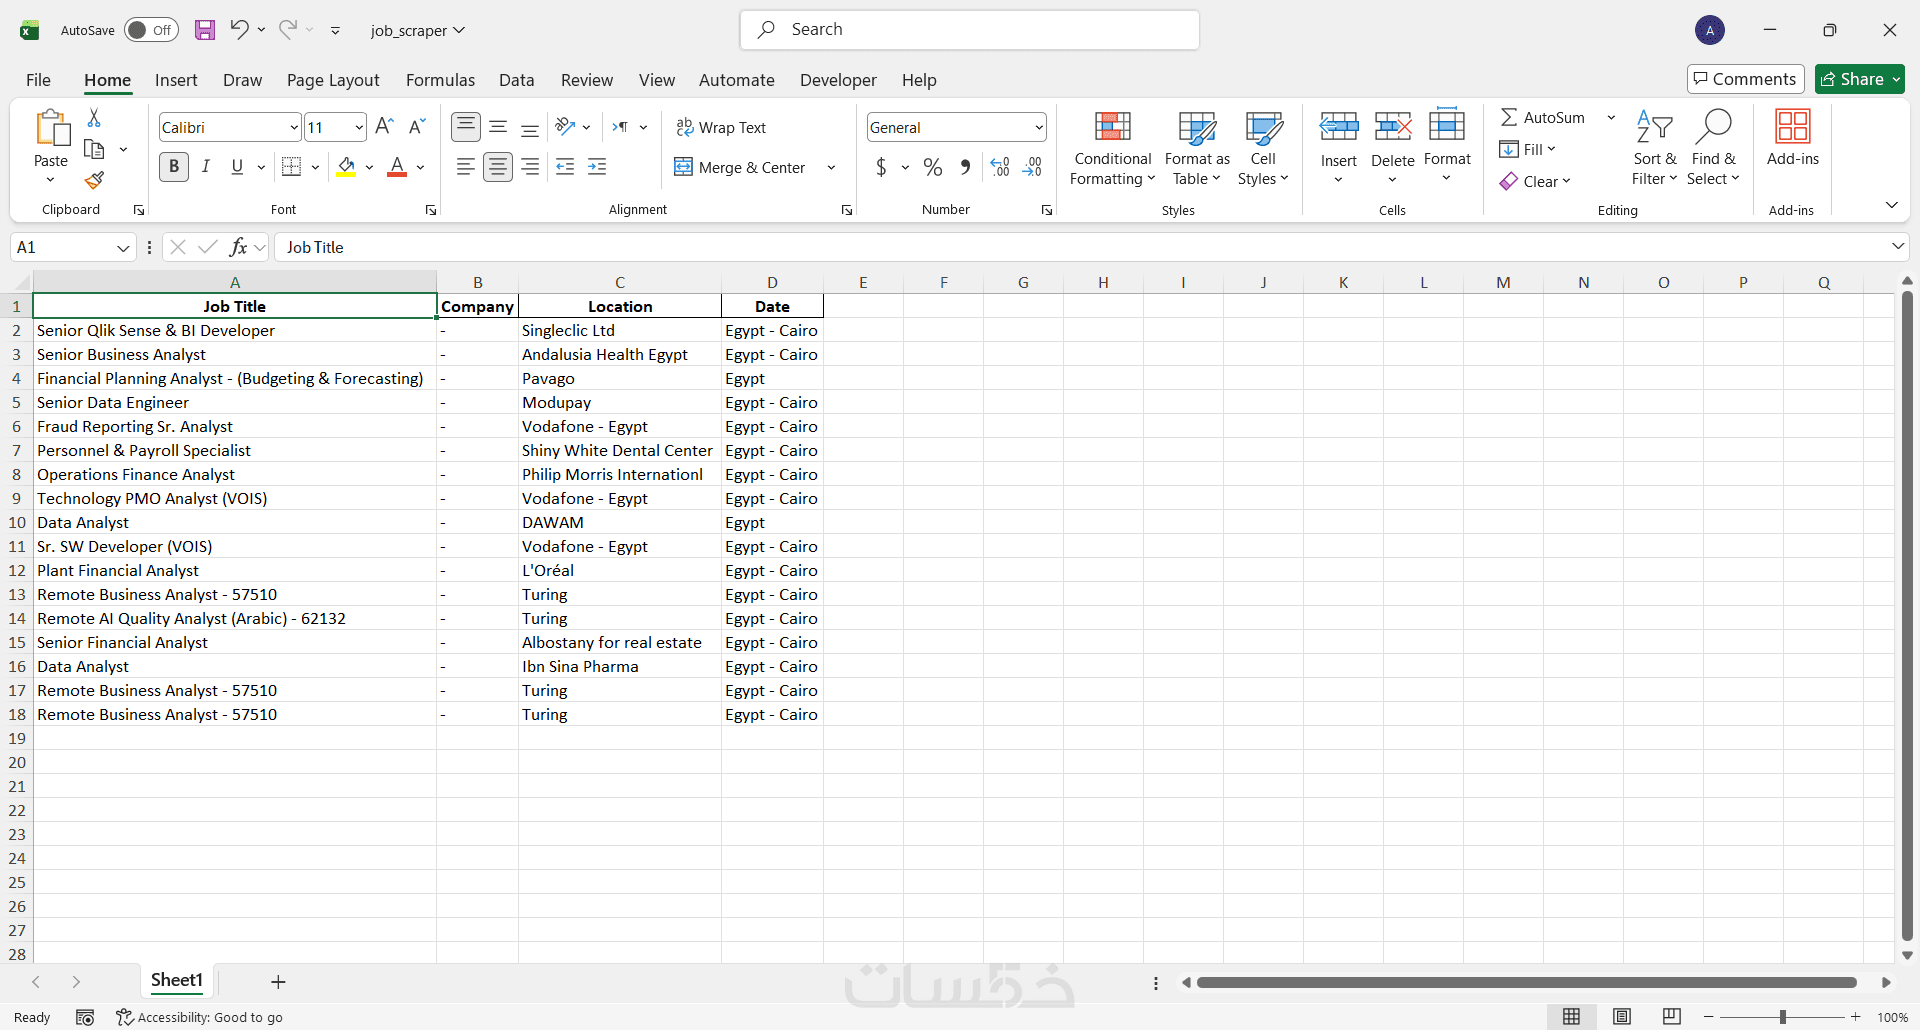1920x1030 pixels.
Task: Apply the Borders icon to cell
Action: [292, 167]
